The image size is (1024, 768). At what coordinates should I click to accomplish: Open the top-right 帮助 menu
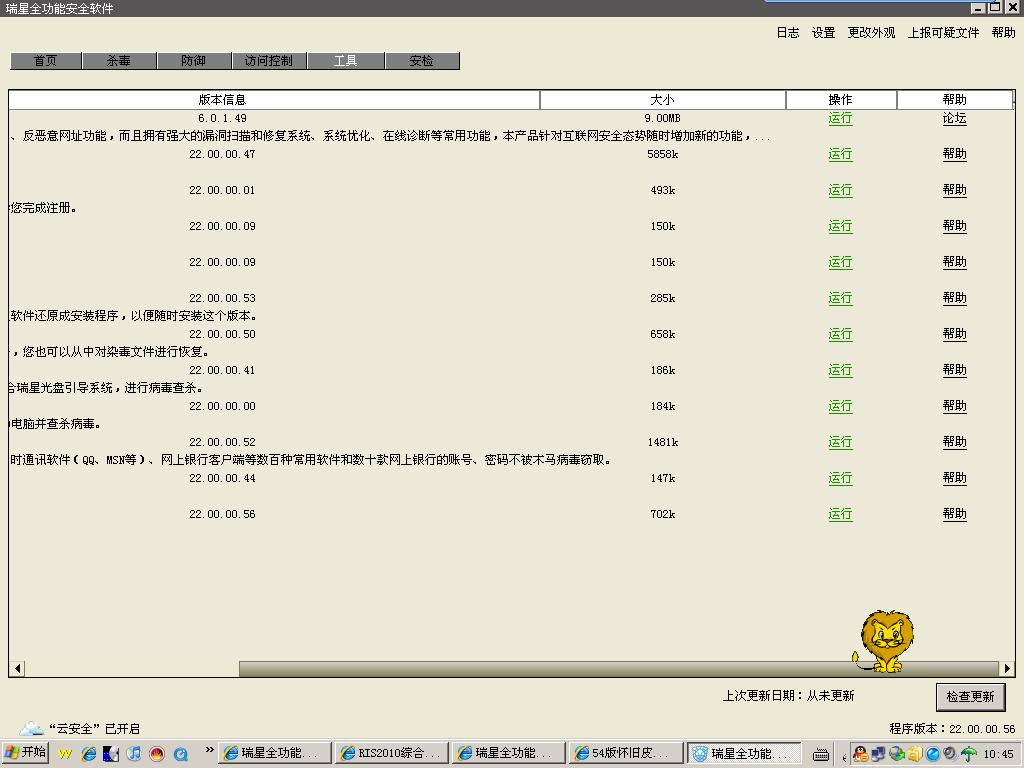tap(1003, 33)
